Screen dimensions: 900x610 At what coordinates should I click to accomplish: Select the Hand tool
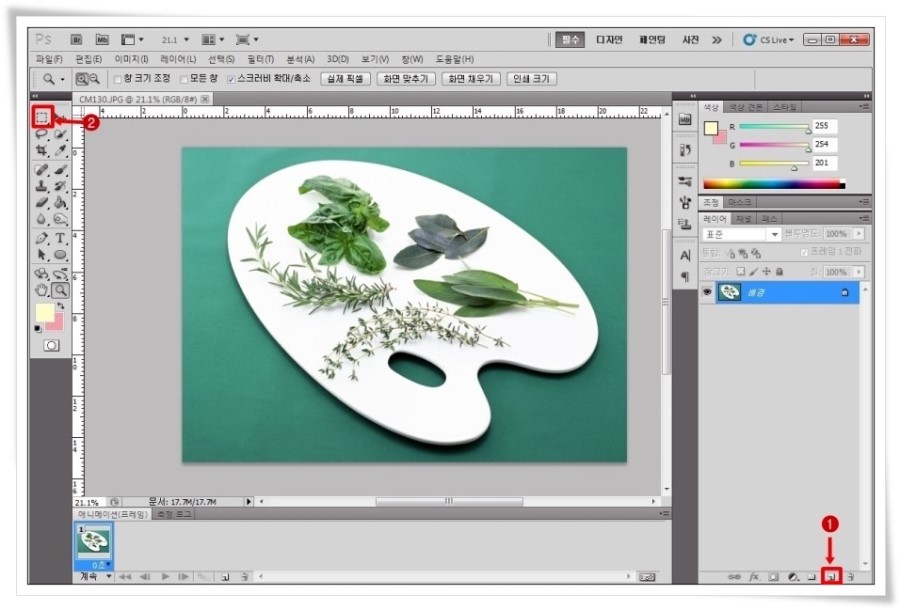[42, 290]
